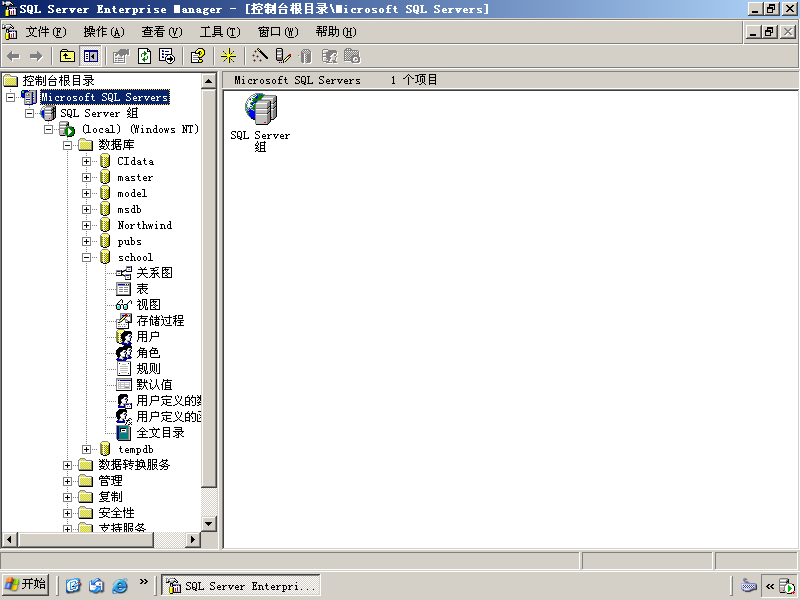This screenshot has width=800, height=600.
Task: Select the 全文目录 full-text catalogs node
Action: click(x=160, y=433)
